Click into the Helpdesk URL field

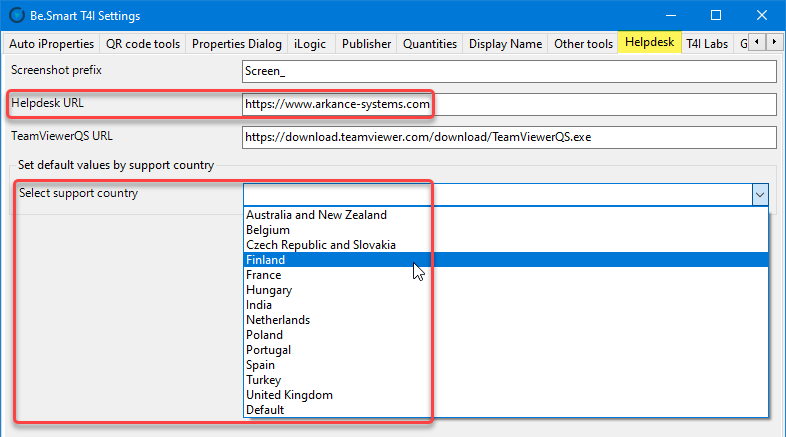509,104
